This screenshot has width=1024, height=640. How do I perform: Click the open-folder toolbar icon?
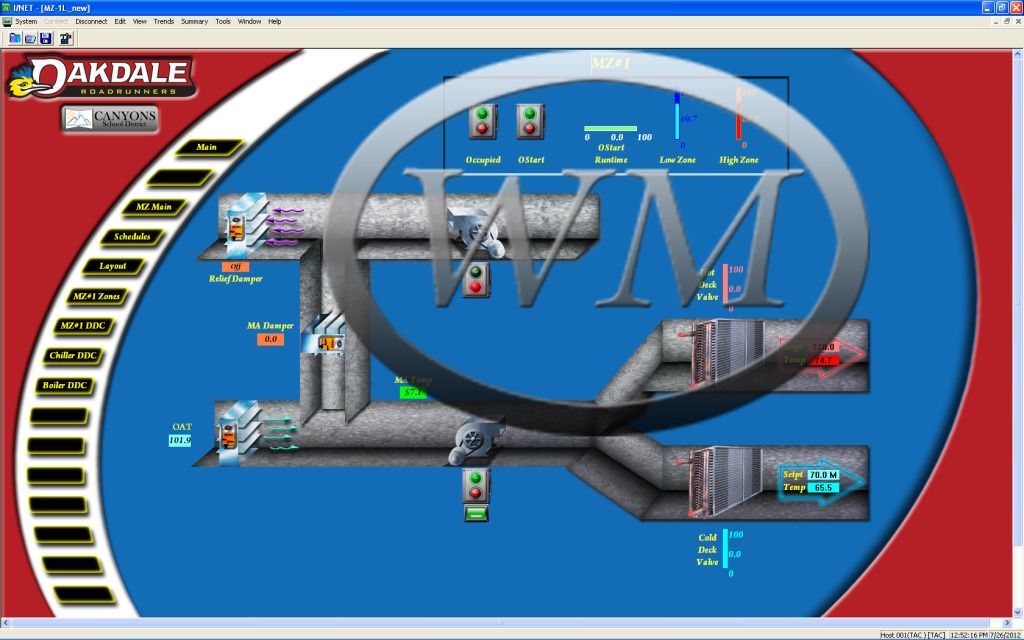click(30, 39)
